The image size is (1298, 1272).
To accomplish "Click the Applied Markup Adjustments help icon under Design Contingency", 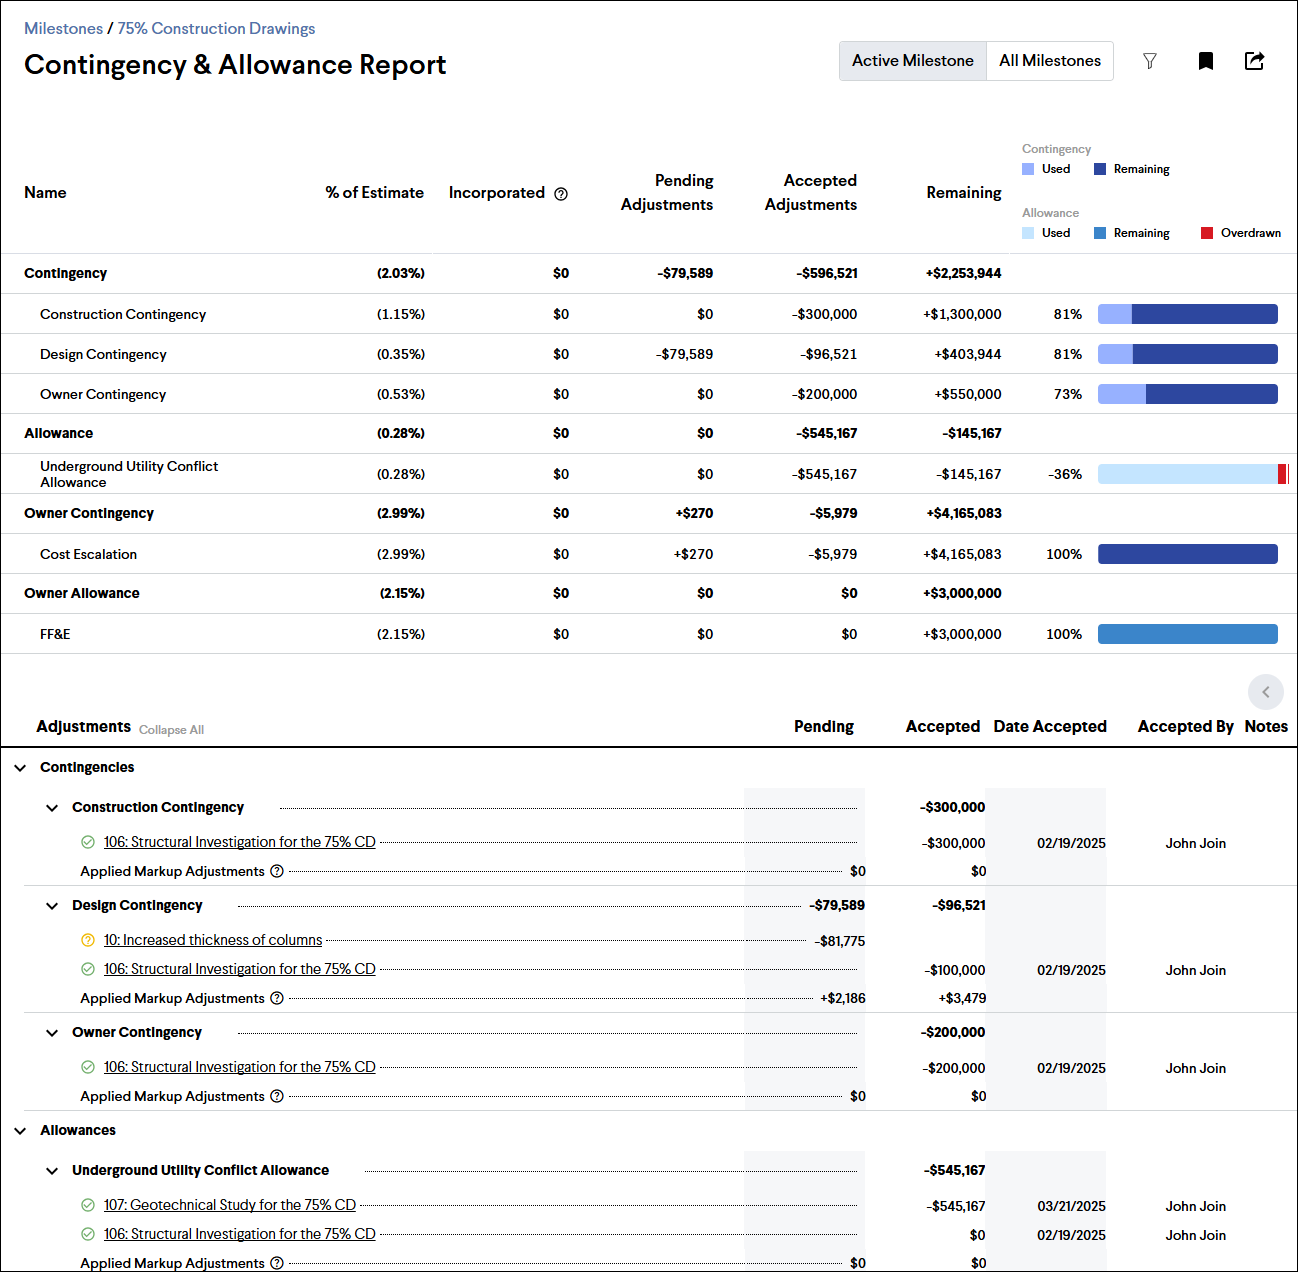I will 277,998.
